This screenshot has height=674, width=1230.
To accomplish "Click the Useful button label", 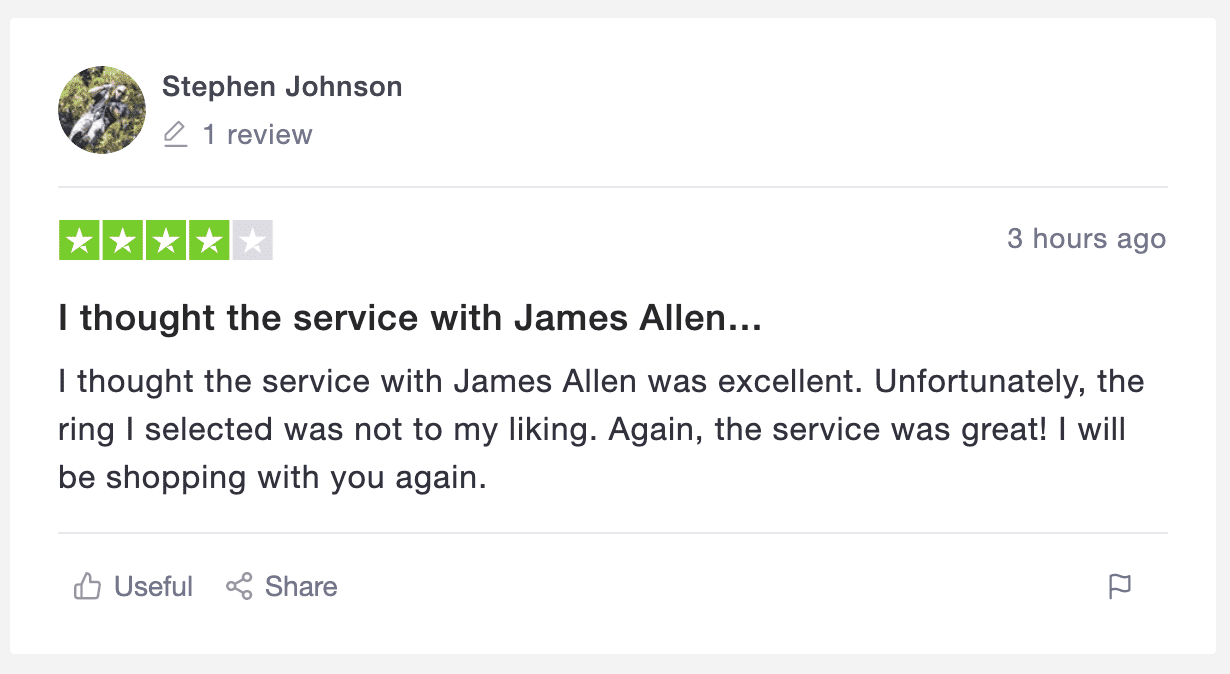I will pyautogui.click(x=153, y=587).
